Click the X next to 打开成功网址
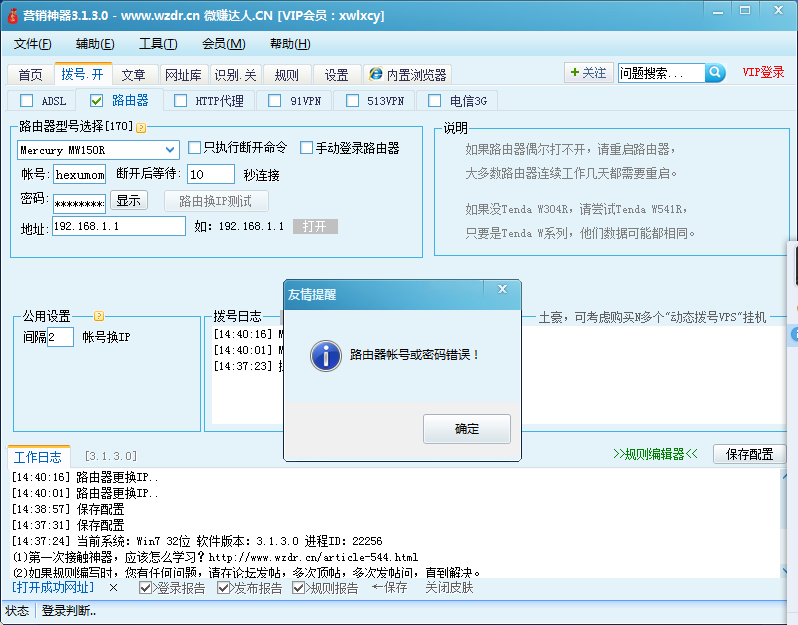The height and width of the screenshot is (625, 798). 113,588
